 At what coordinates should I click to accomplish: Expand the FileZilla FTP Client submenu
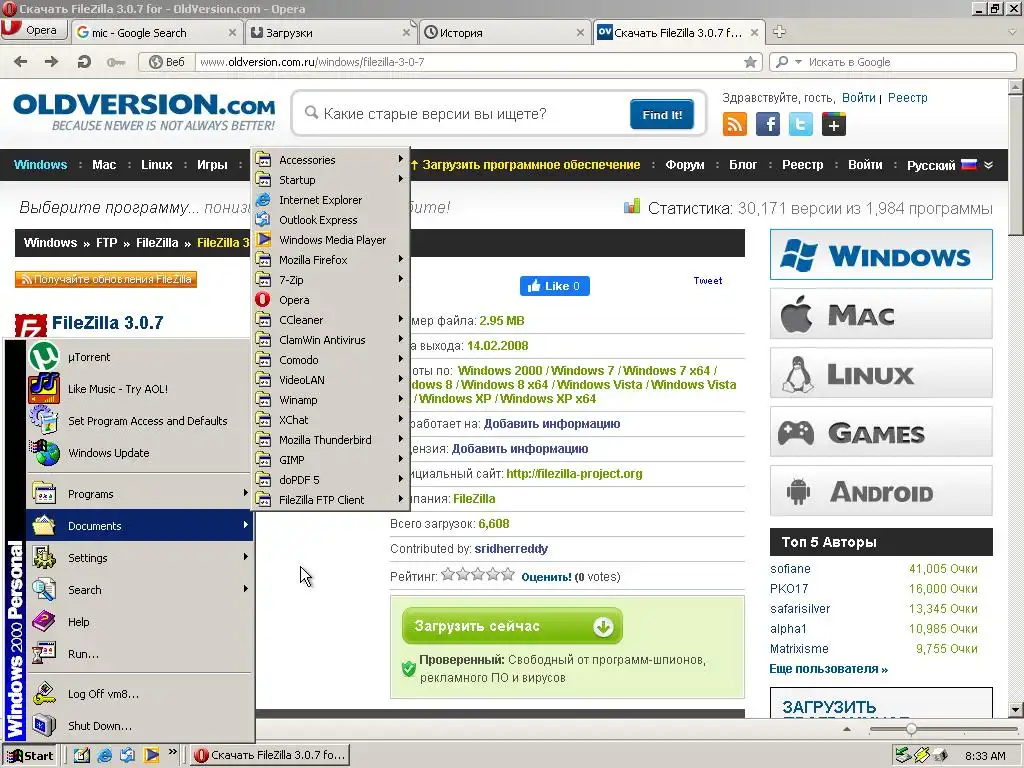pos(330,500)
